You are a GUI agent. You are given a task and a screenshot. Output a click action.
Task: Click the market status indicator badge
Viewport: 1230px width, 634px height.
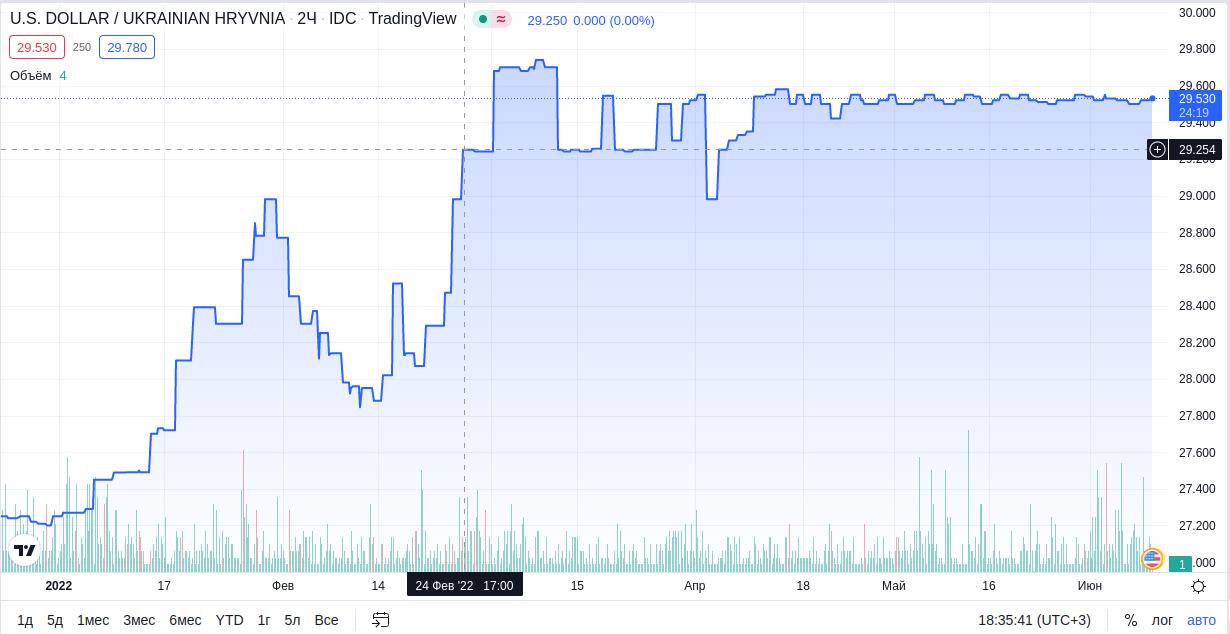(491, 19)
